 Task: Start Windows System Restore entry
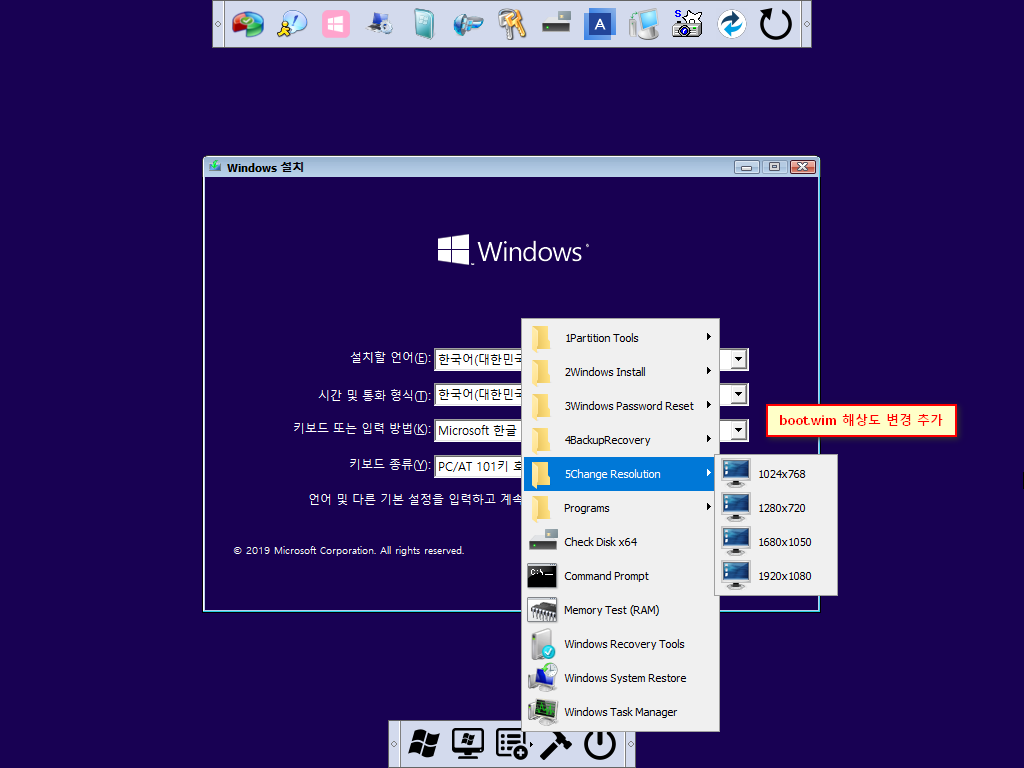click(x=621, y=678)
